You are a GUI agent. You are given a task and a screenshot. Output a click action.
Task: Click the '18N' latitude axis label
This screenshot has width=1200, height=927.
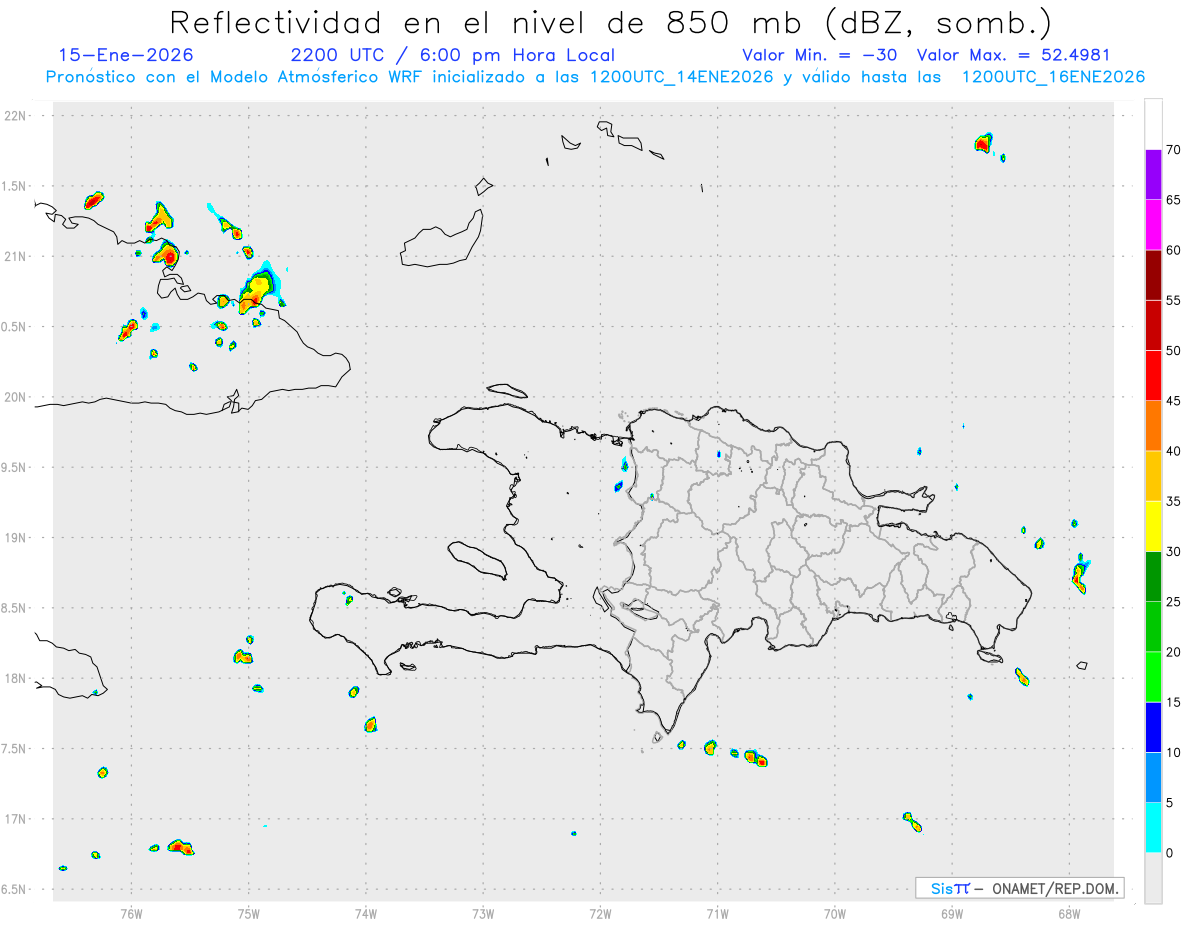(x=17, y=678)
